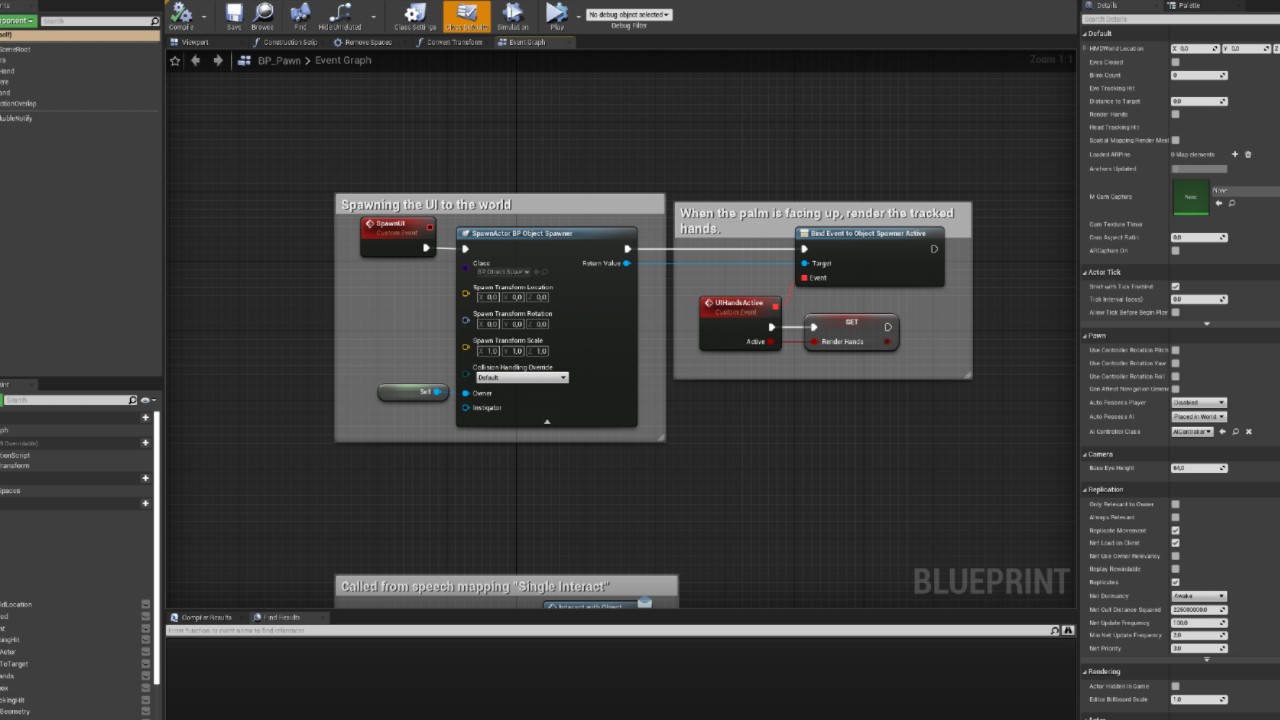
Task: Click the favorite star icon beside breadcrumb
Action: [175, 61]
